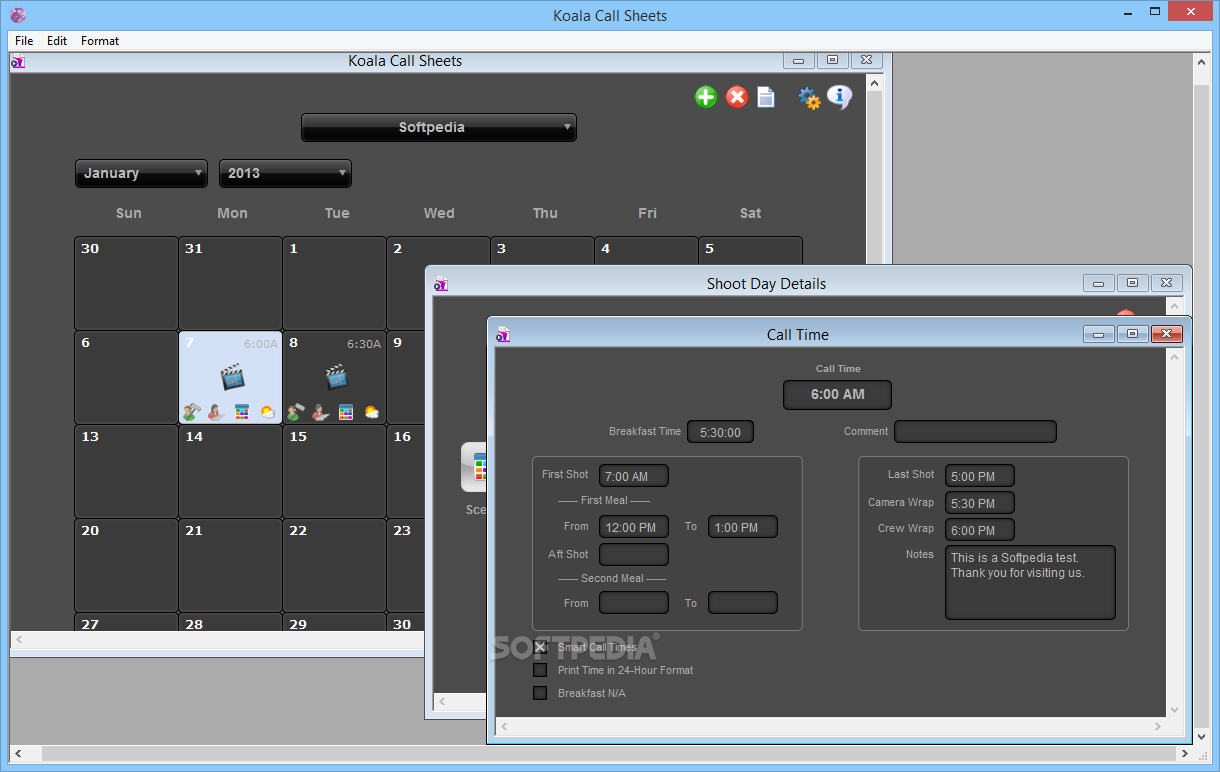Click the 6:30A time on day 8
Screen dimensions: 1220x772
coord(364,343)
